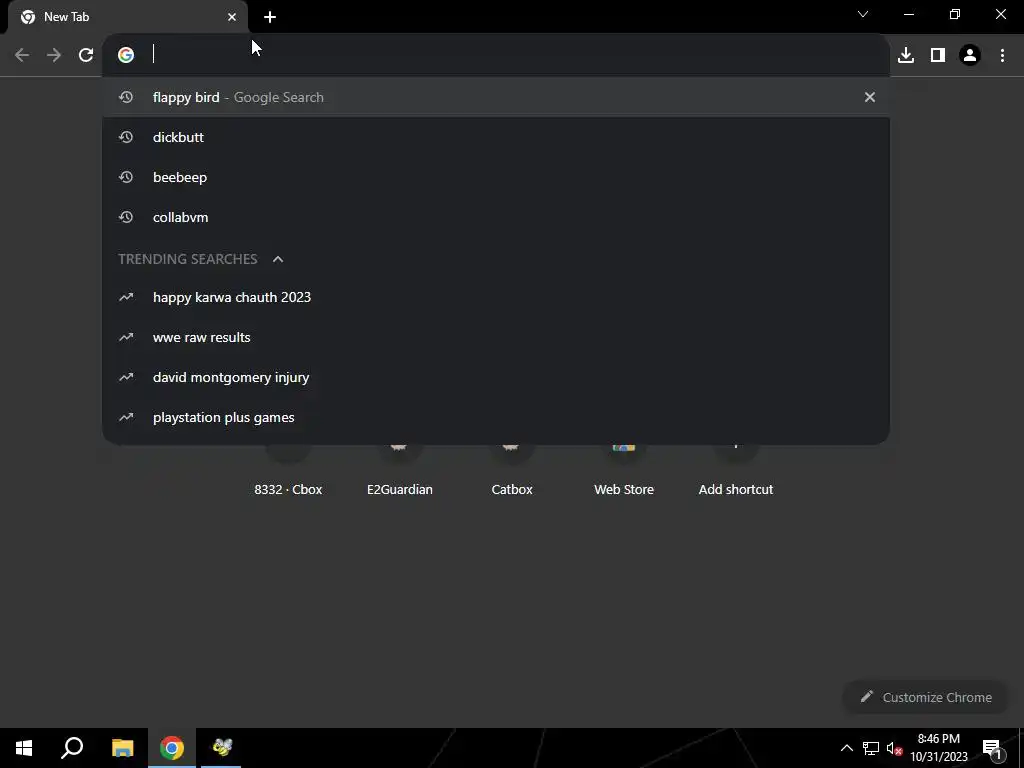Viewport: 1024px width, 768px height.
Task: Select david montgomery injury trending search
Action: 496,377
